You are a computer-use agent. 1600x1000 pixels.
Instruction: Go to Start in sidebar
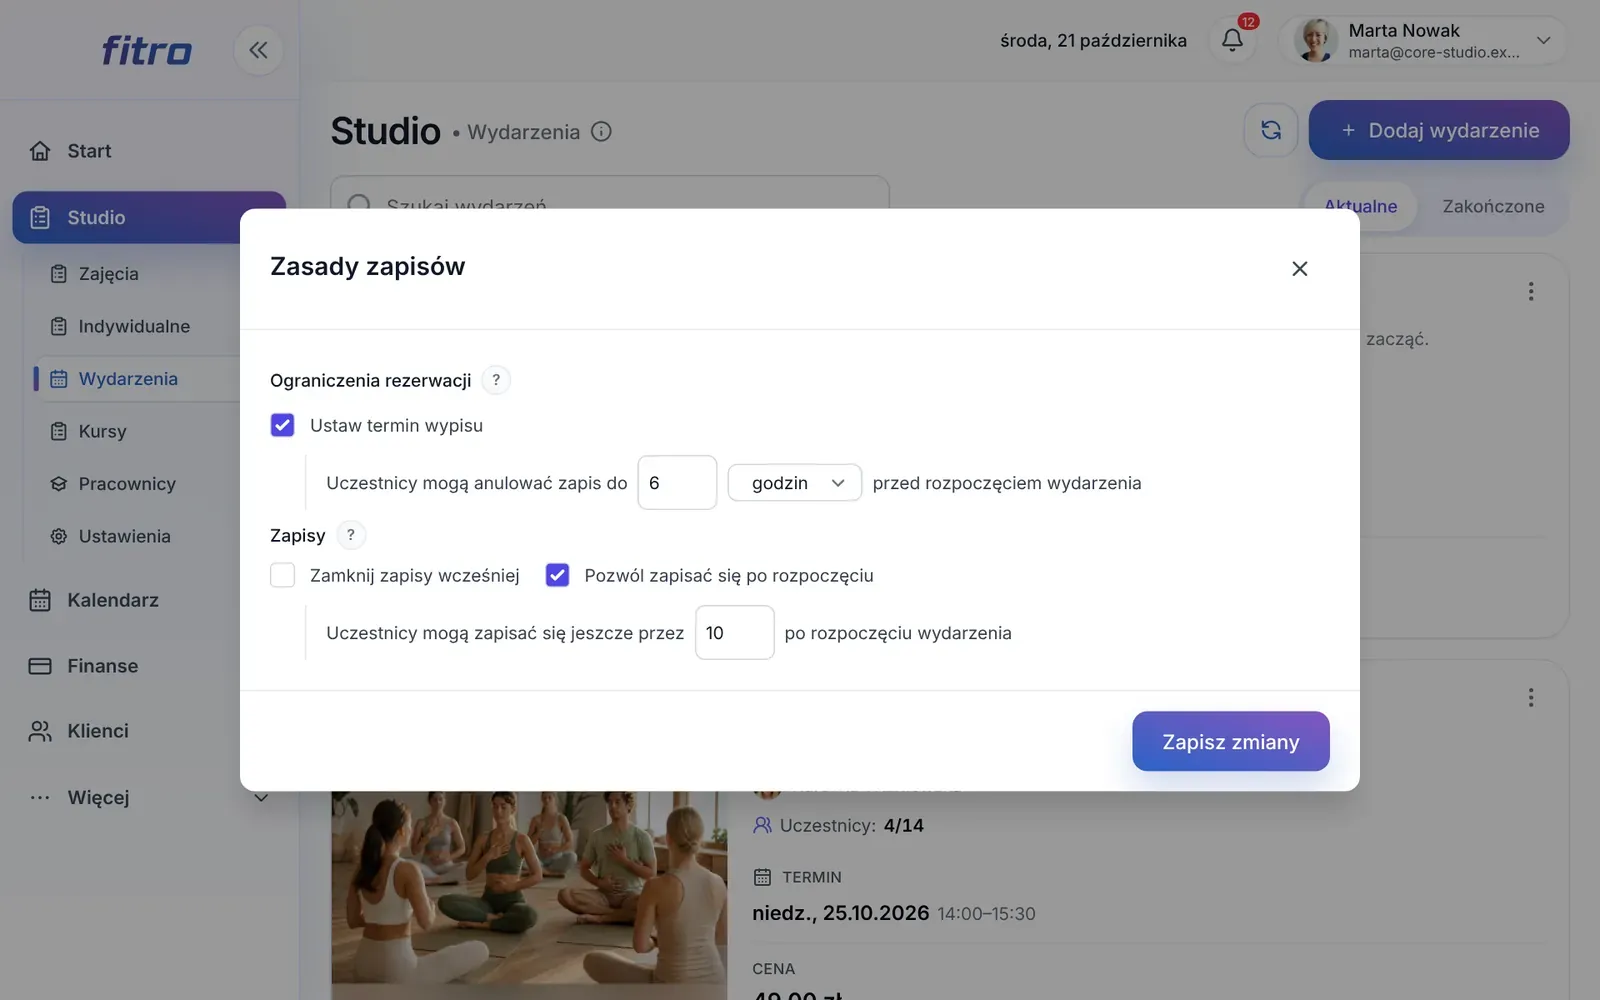[x=89, y=151]
